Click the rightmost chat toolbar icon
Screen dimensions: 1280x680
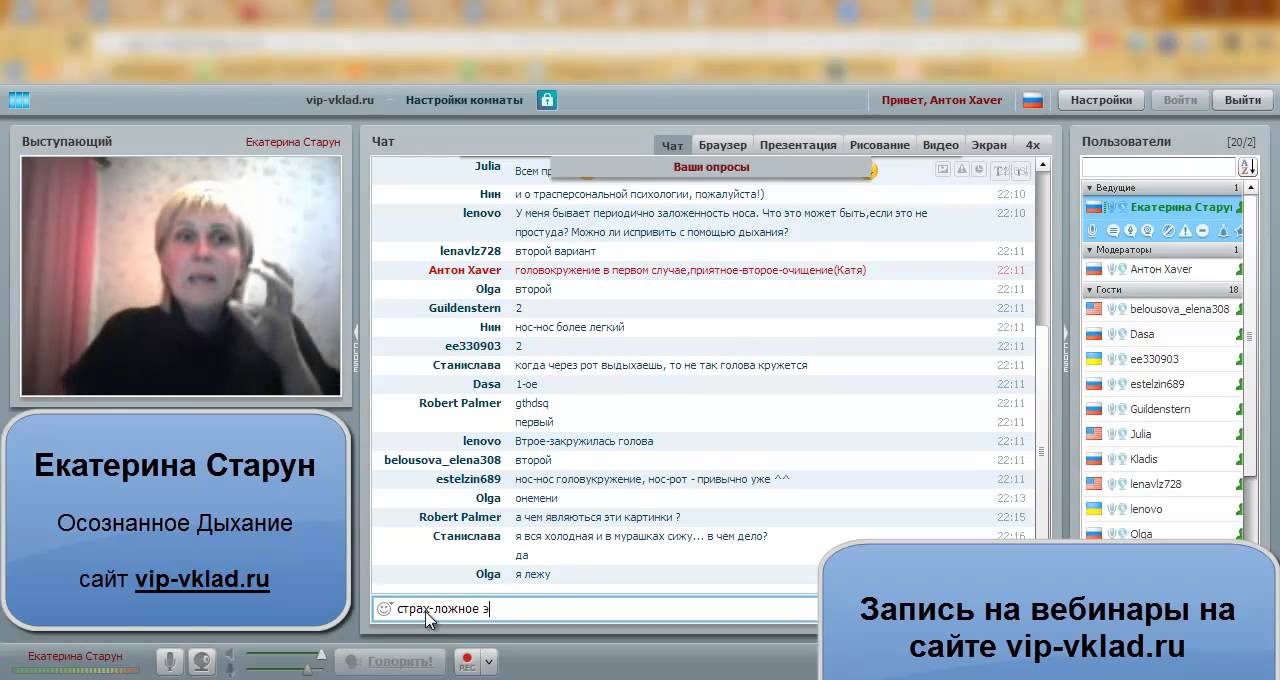click(1021, 170)
